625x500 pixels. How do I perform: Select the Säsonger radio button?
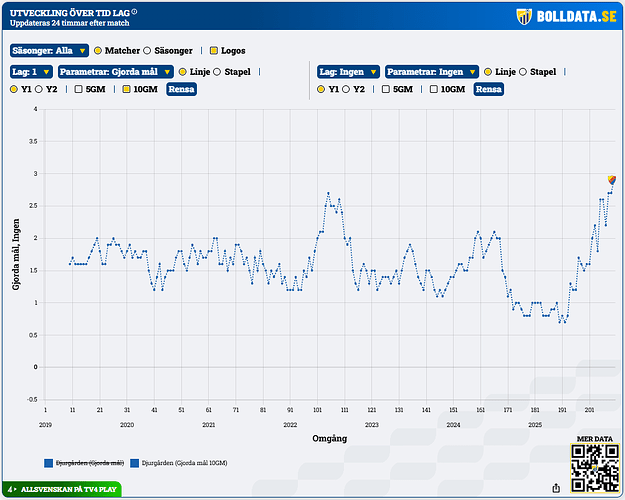pos(148,50)
